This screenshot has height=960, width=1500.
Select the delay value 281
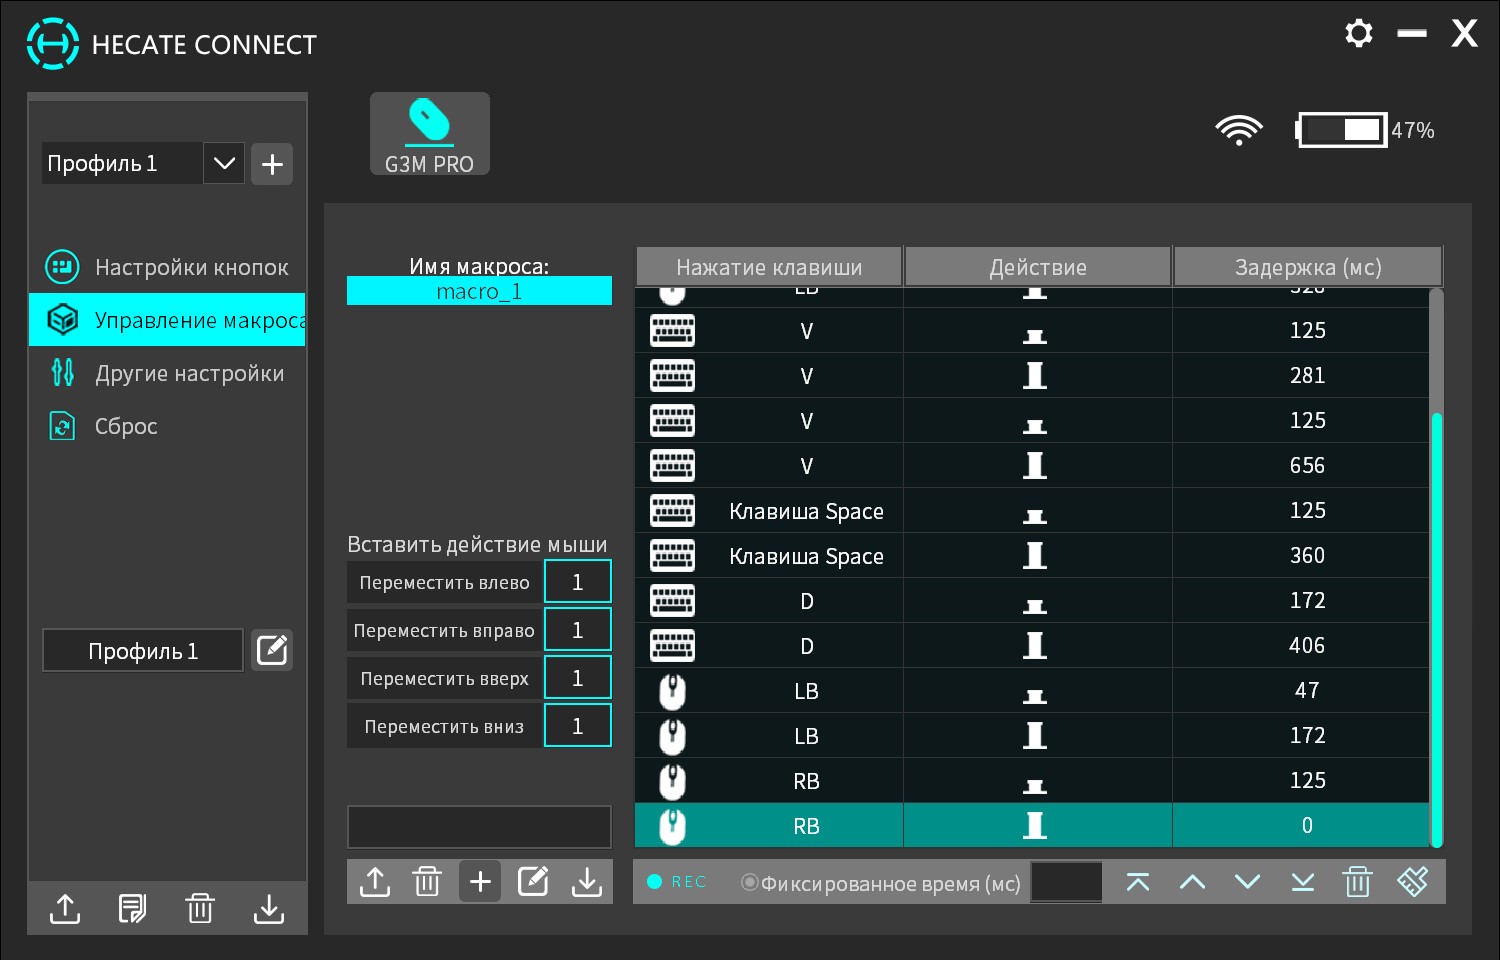[x=1307, y=375]
